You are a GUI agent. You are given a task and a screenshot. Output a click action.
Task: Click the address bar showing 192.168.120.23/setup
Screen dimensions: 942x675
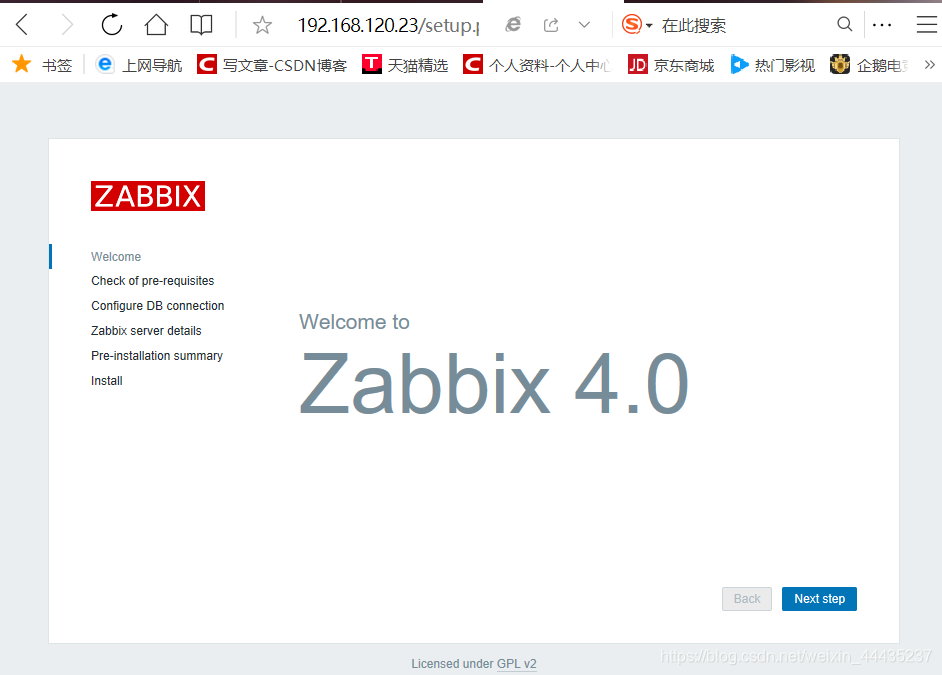click(389, 25)
